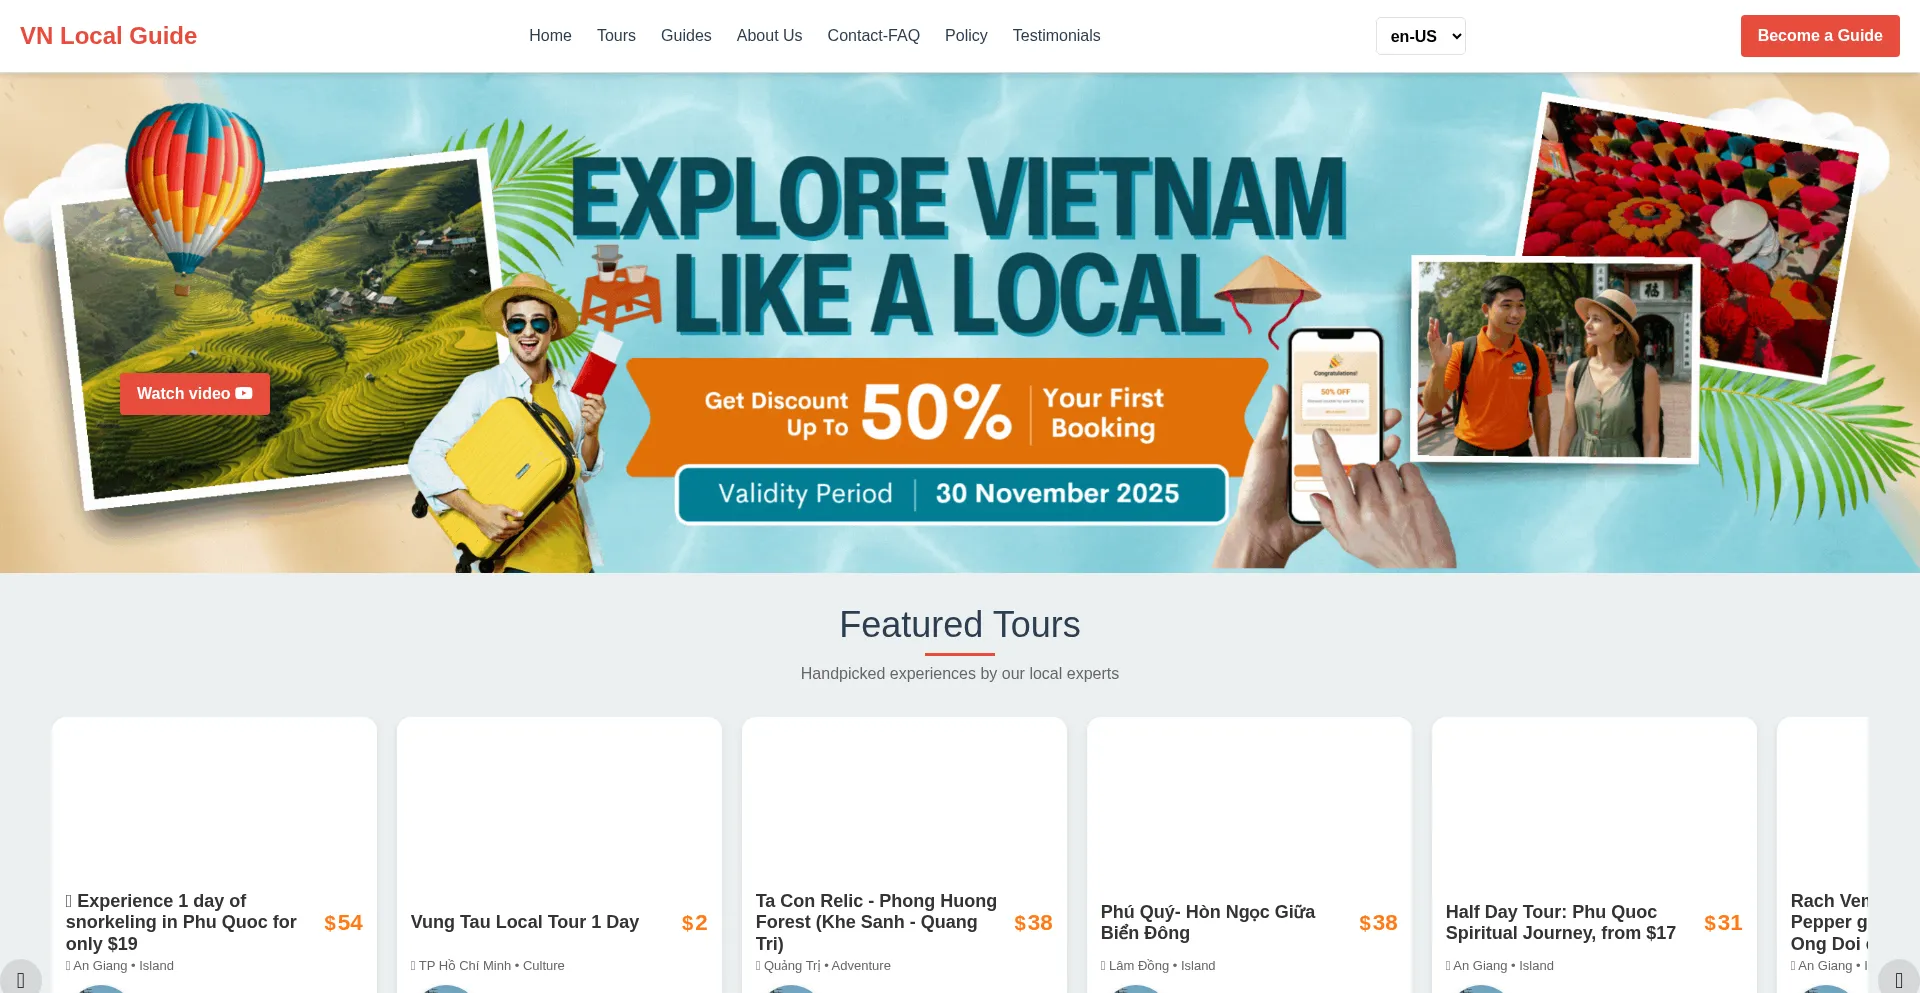Click the carousel previous arrow icon
Screen dimensions: 1920x993
coord(21,979)
